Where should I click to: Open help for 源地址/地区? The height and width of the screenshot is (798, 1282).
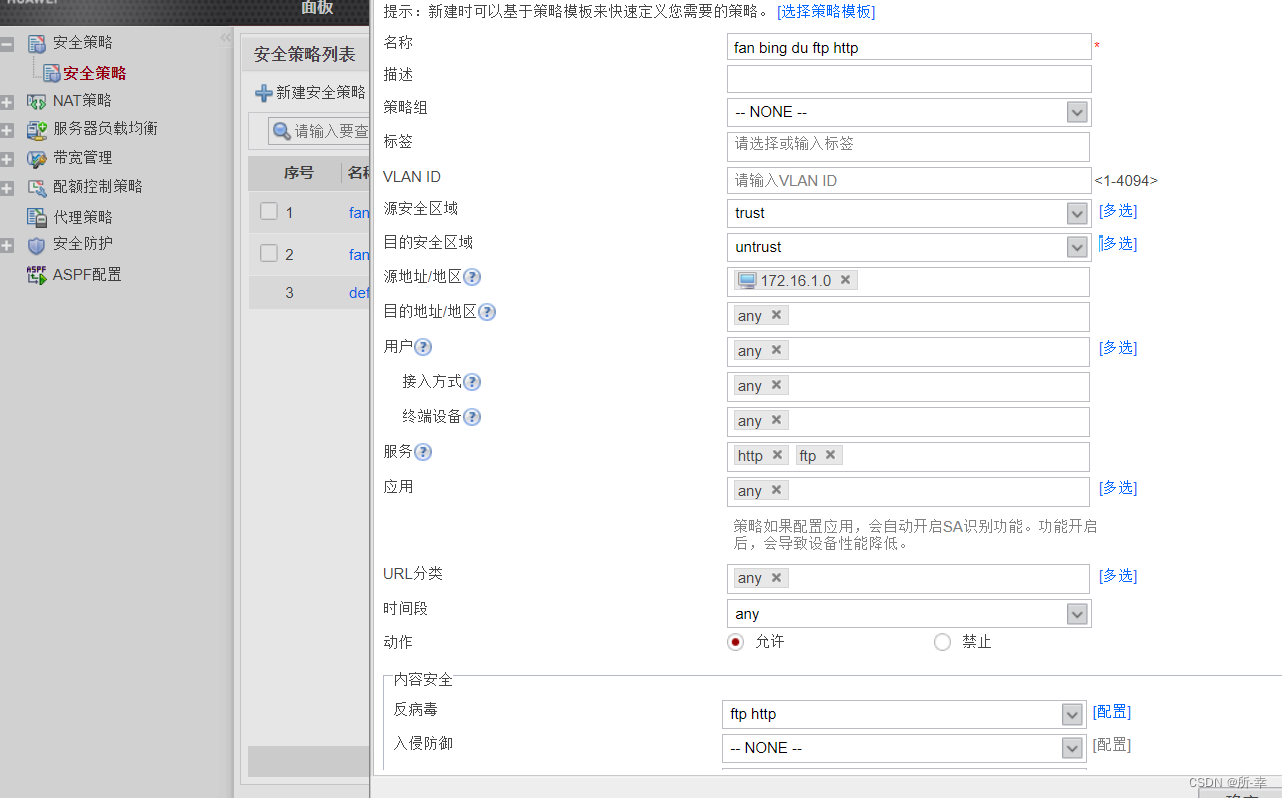pyautogui.click(x=472, y=277)
